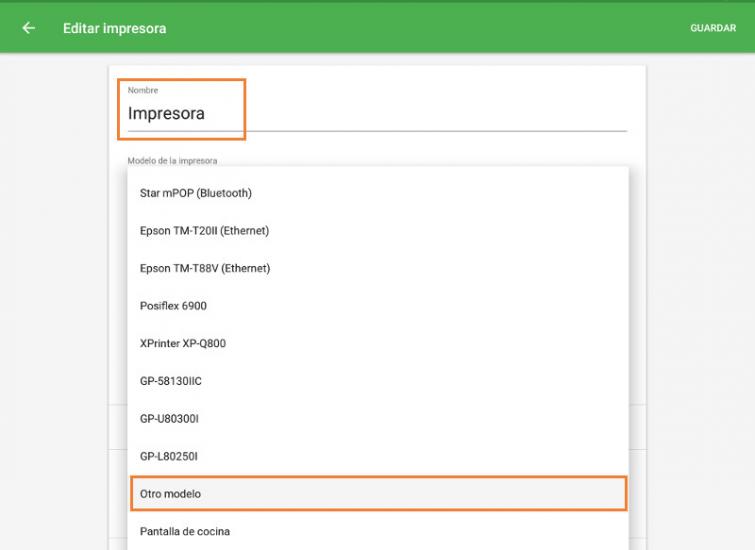
Task: Pick Epson TM-T88V (Ethernet) from list
Action: [x=205, y=268]
